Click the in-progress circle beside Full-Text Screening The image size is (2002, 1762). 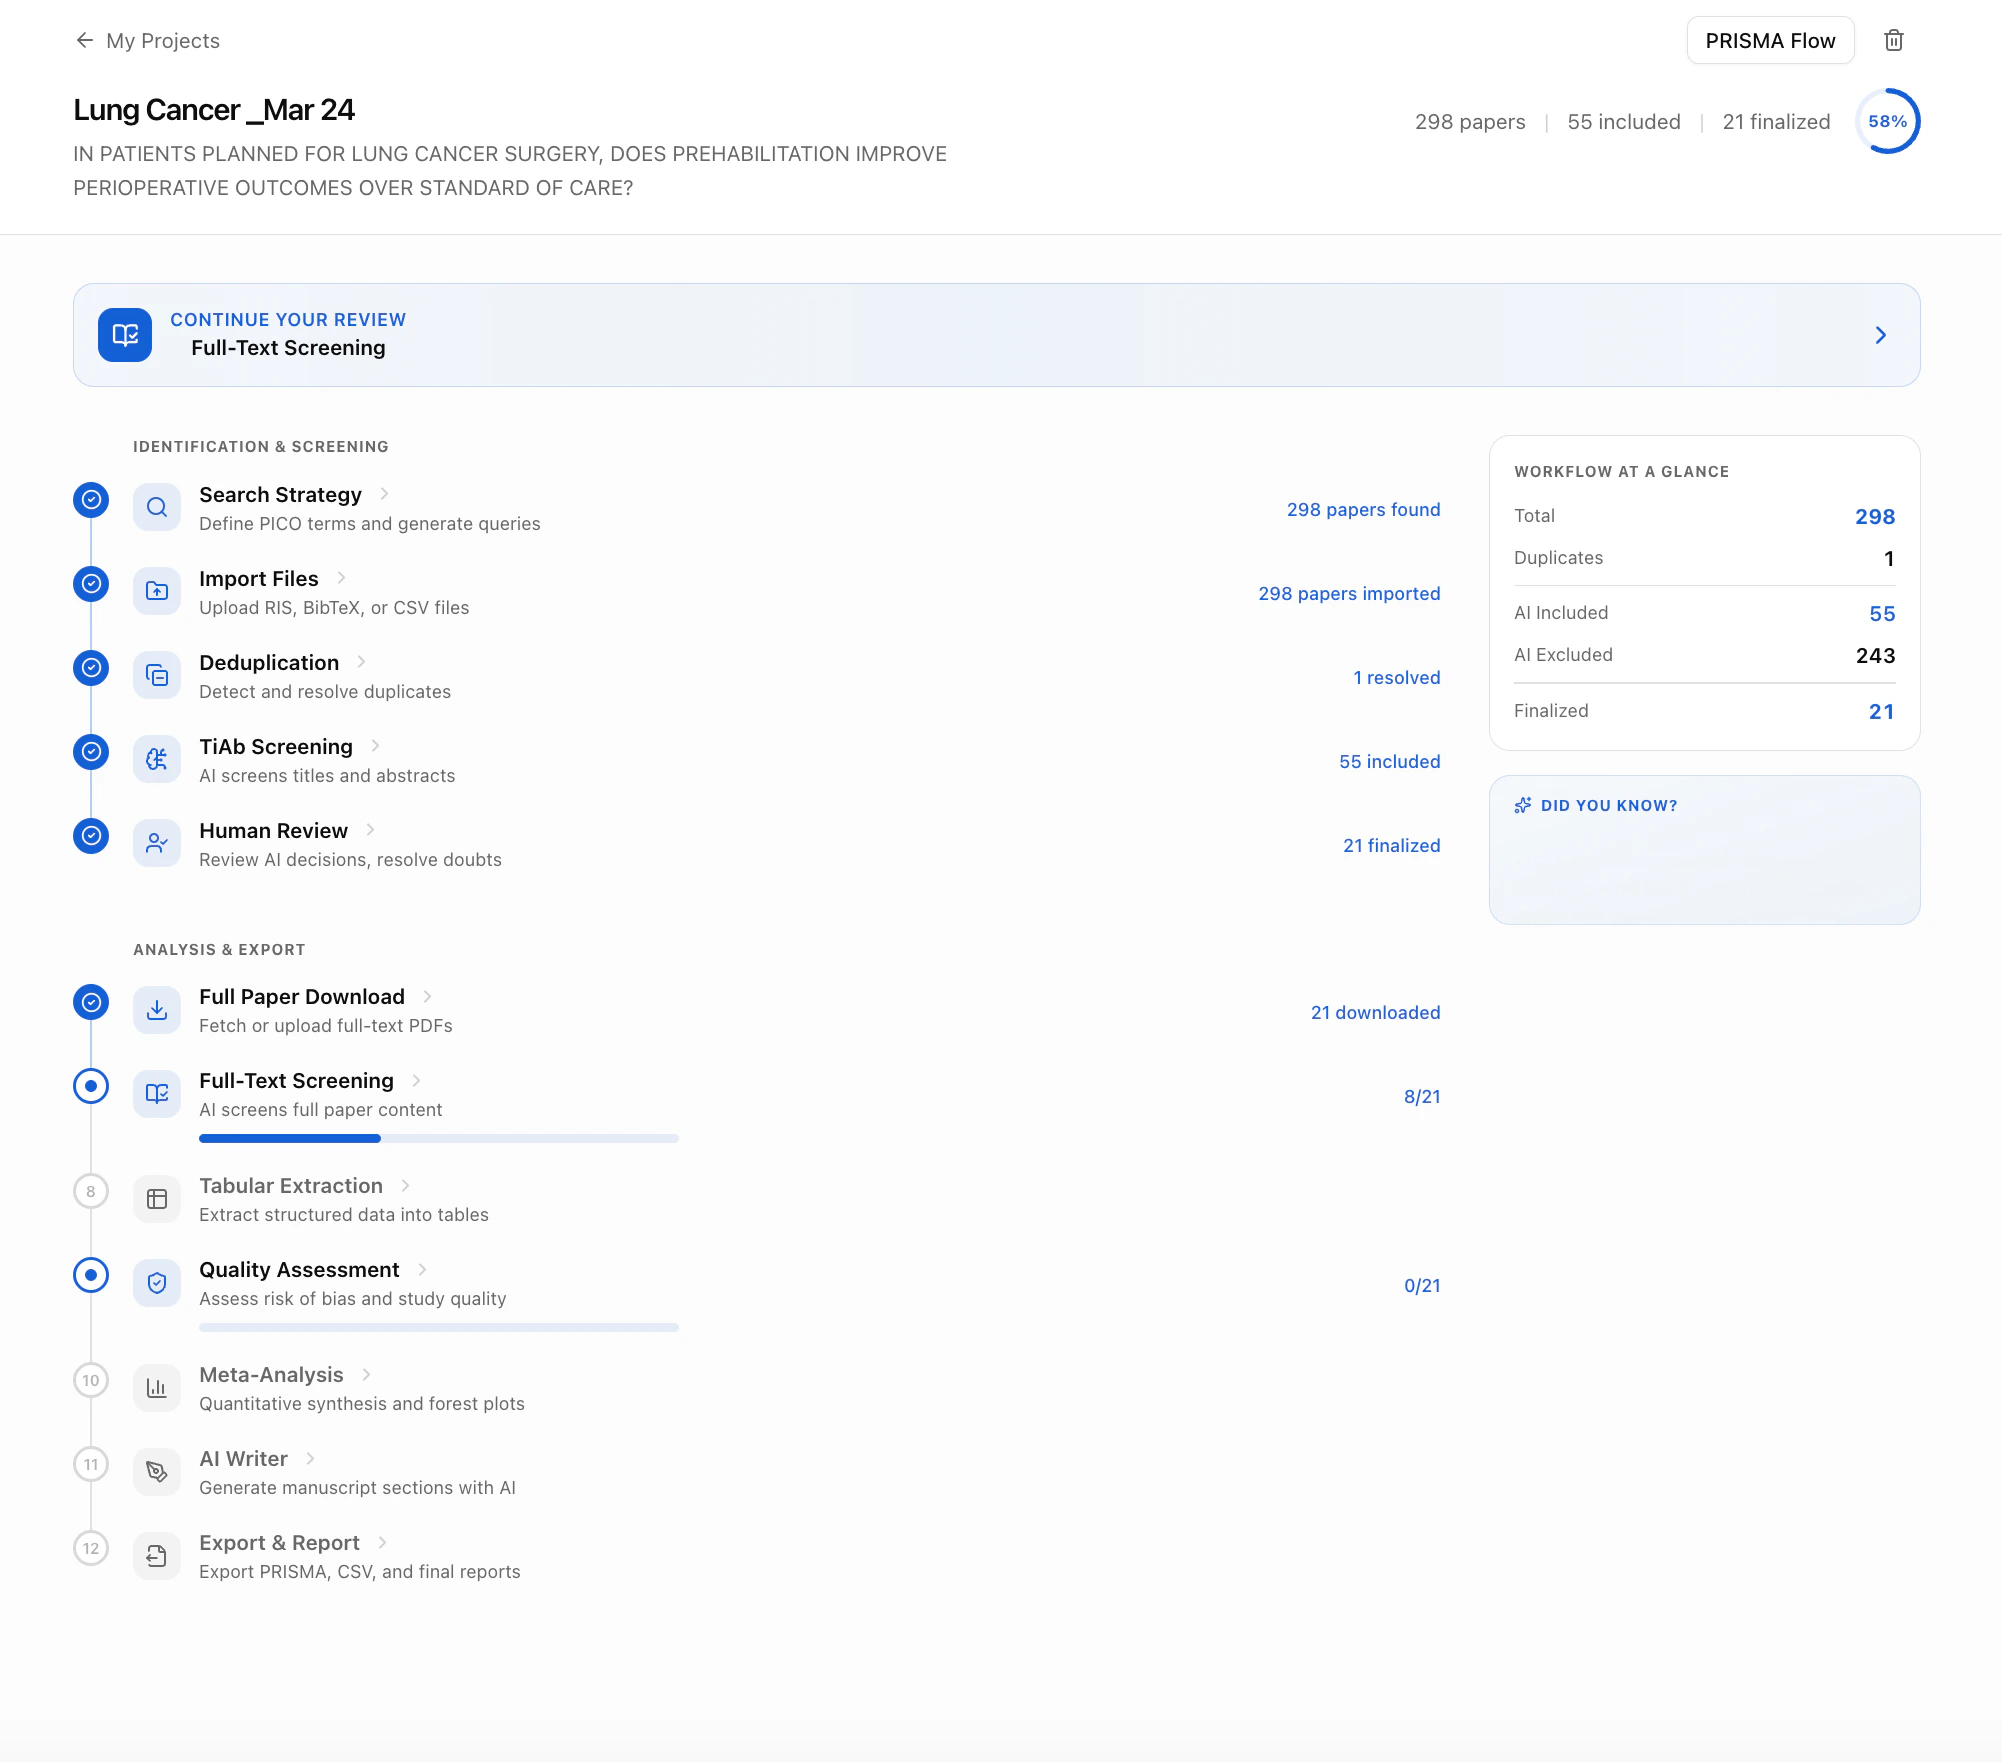(91, 1086)
